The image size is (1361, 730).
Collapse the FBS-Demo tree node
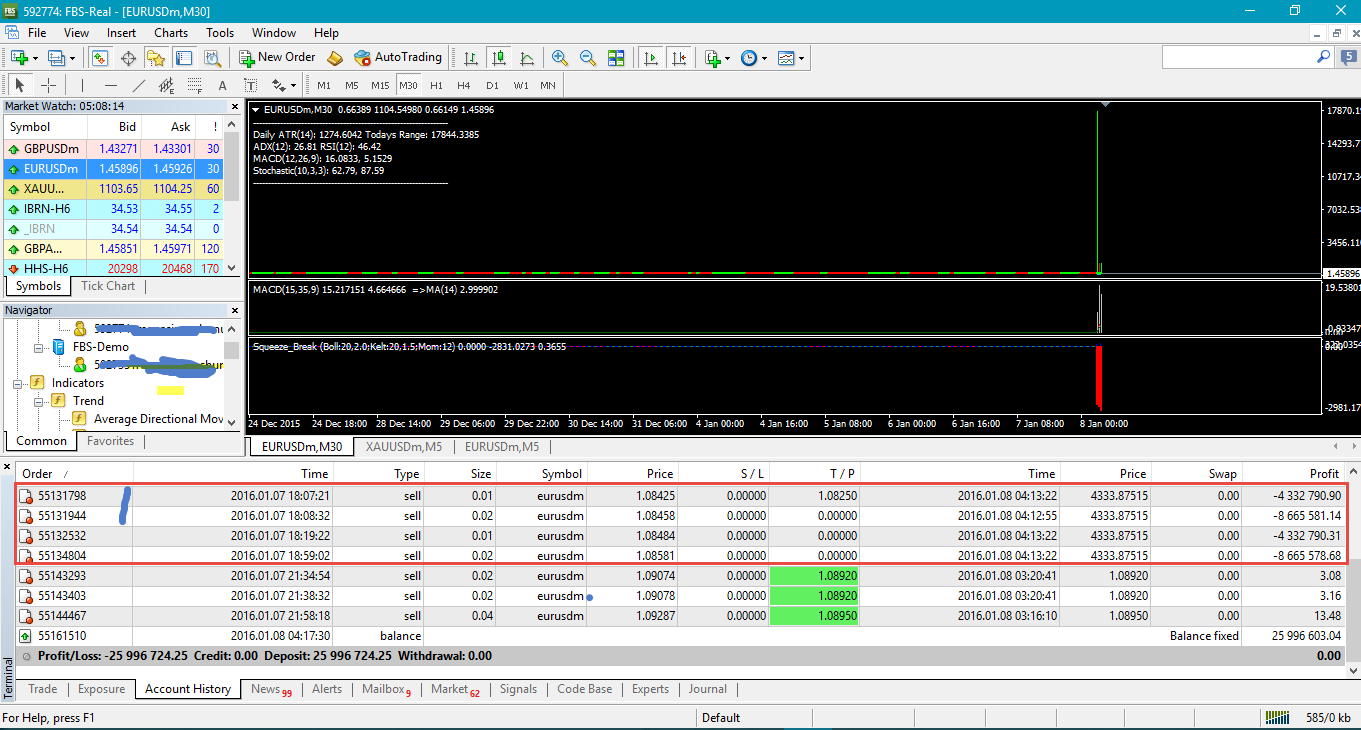[x=39, y=347]
